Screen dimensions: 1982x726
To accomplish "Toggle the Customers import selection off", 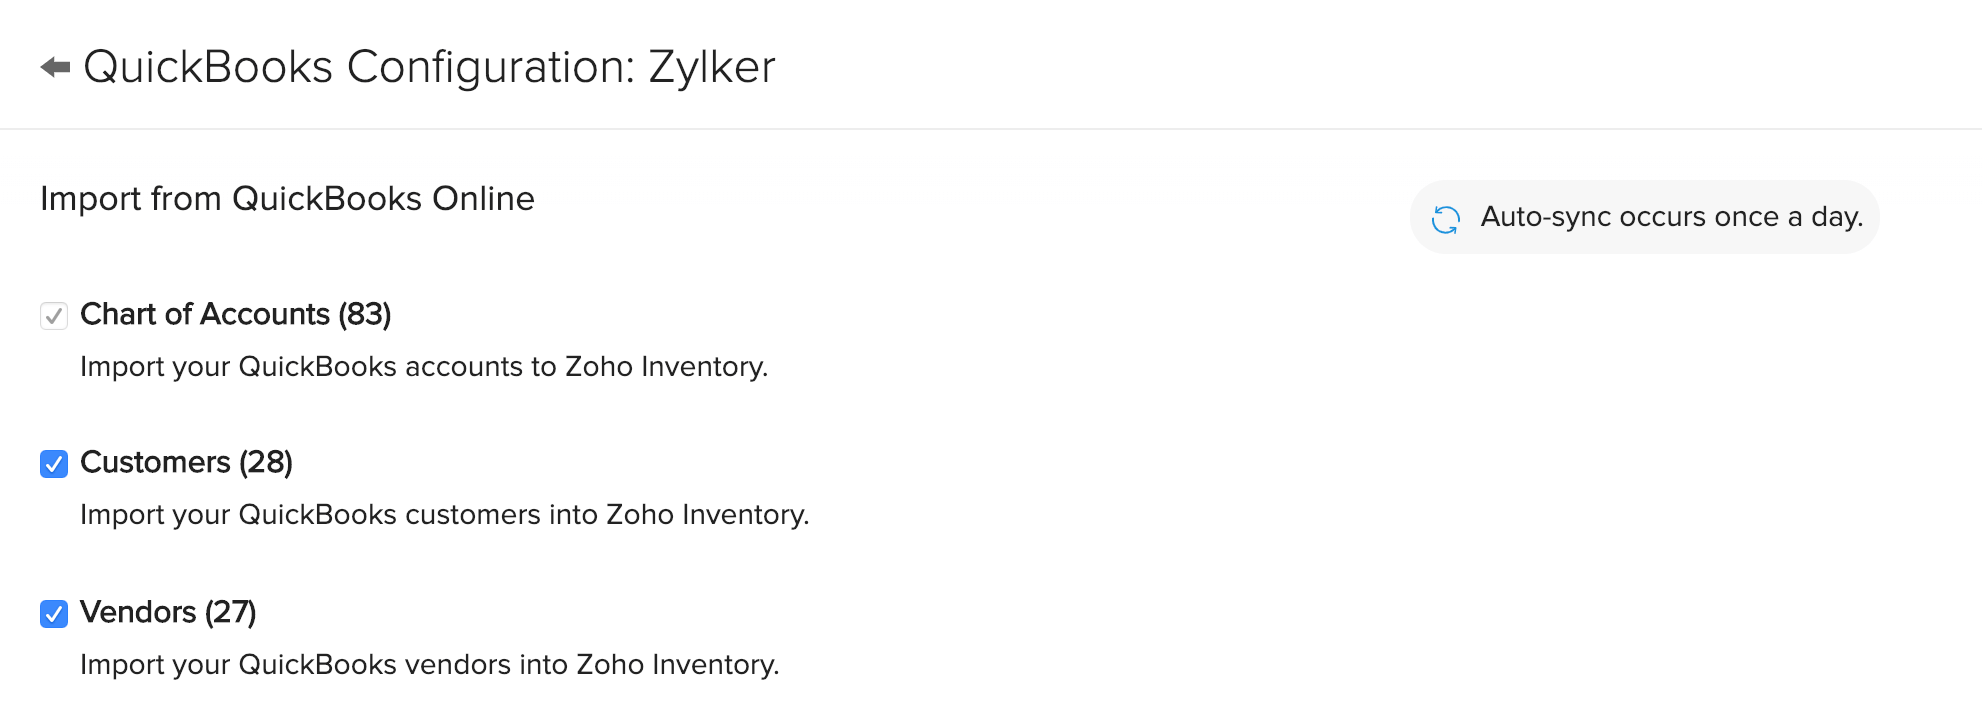I will pos(53,463).
